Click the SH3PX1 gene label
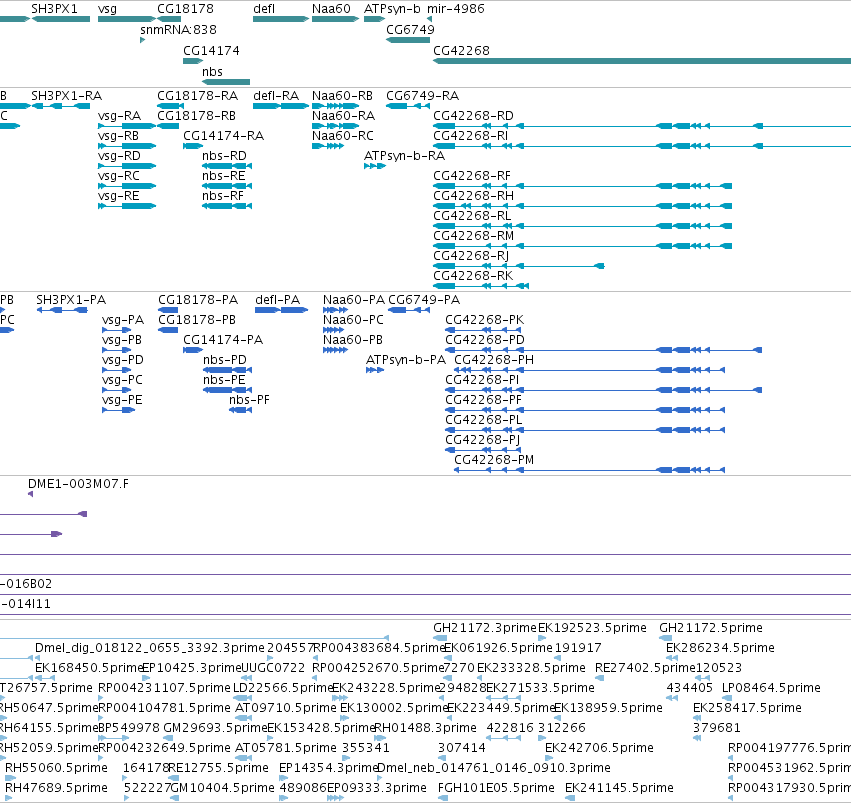 pyautogui.click(x=54, y=9)
